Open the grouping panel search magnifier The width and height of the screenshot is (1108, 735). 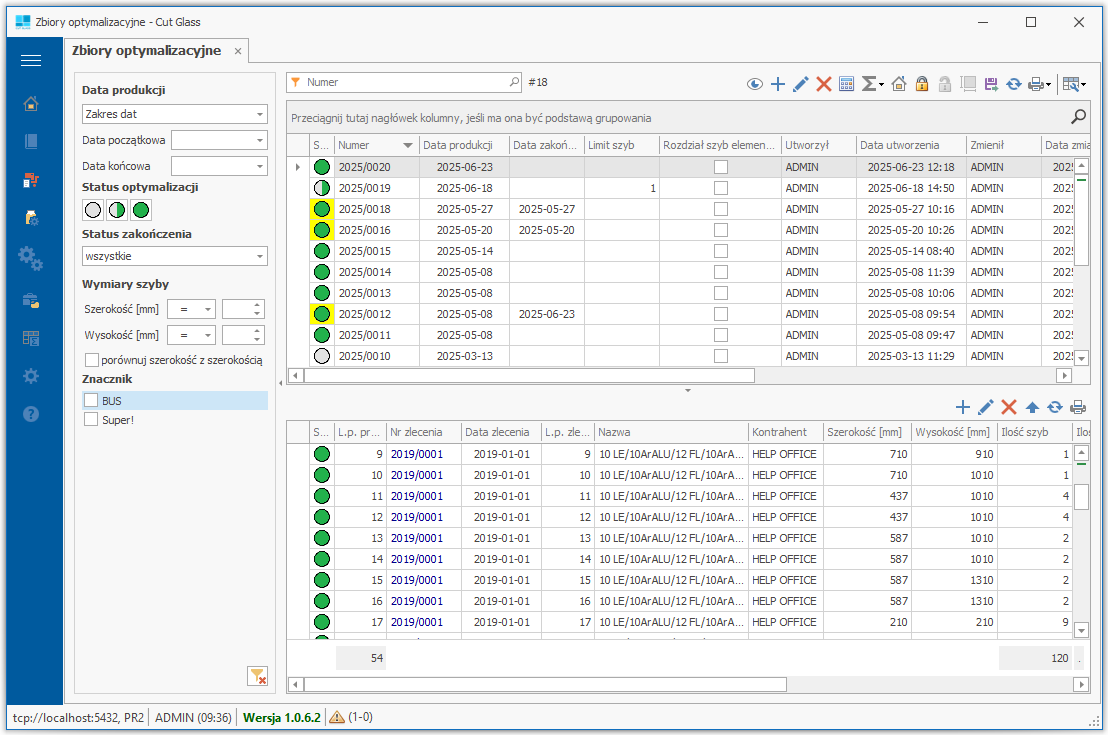pyautogui.click(x=1078, y=117)
